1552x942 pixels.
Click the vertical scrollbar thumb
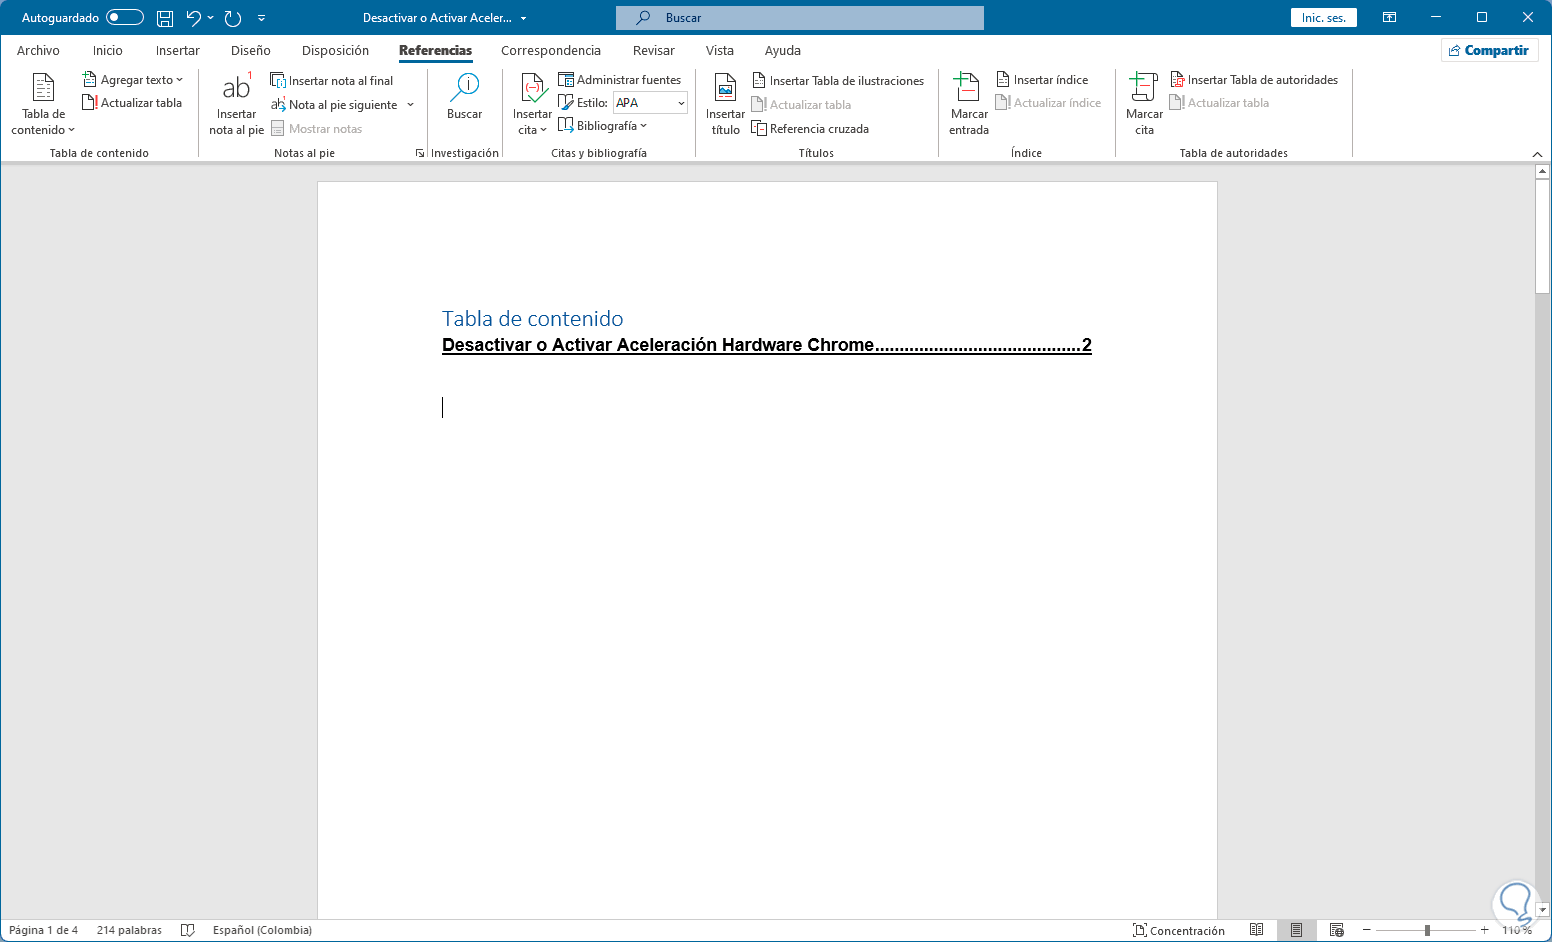(1542, 237)
